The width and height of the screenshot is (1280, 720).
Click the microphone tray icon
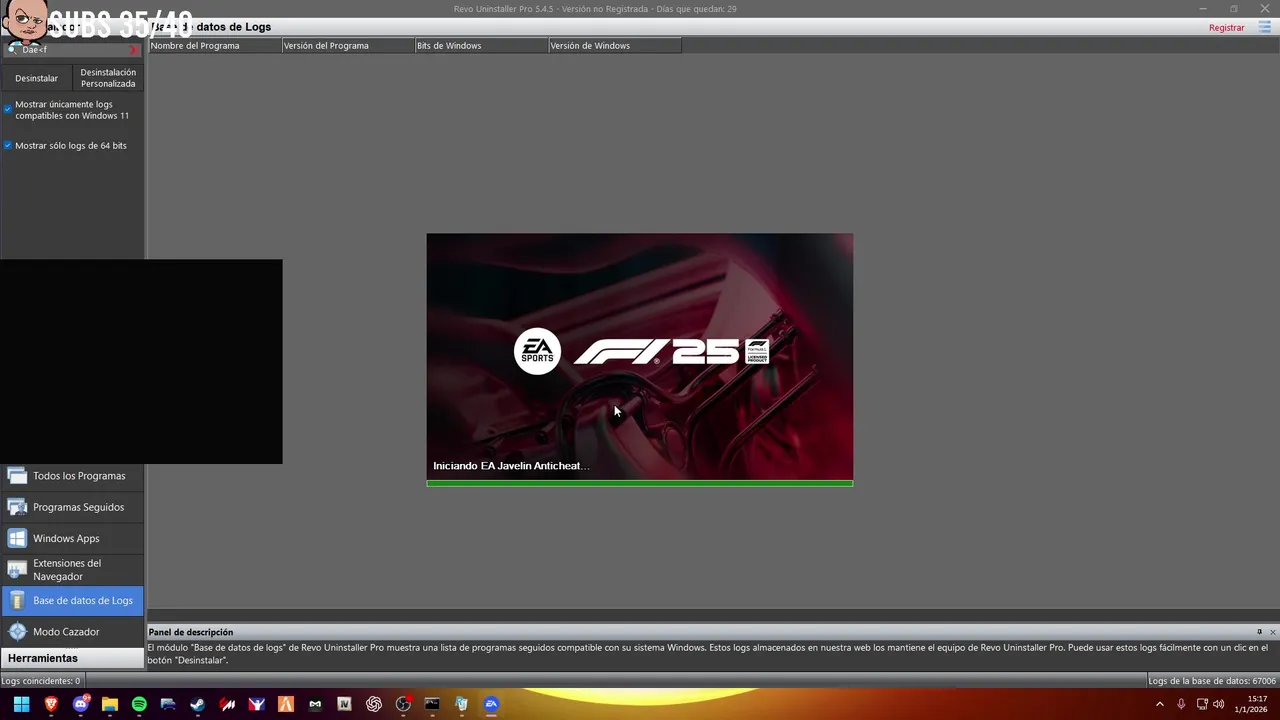coord(1181,704)
